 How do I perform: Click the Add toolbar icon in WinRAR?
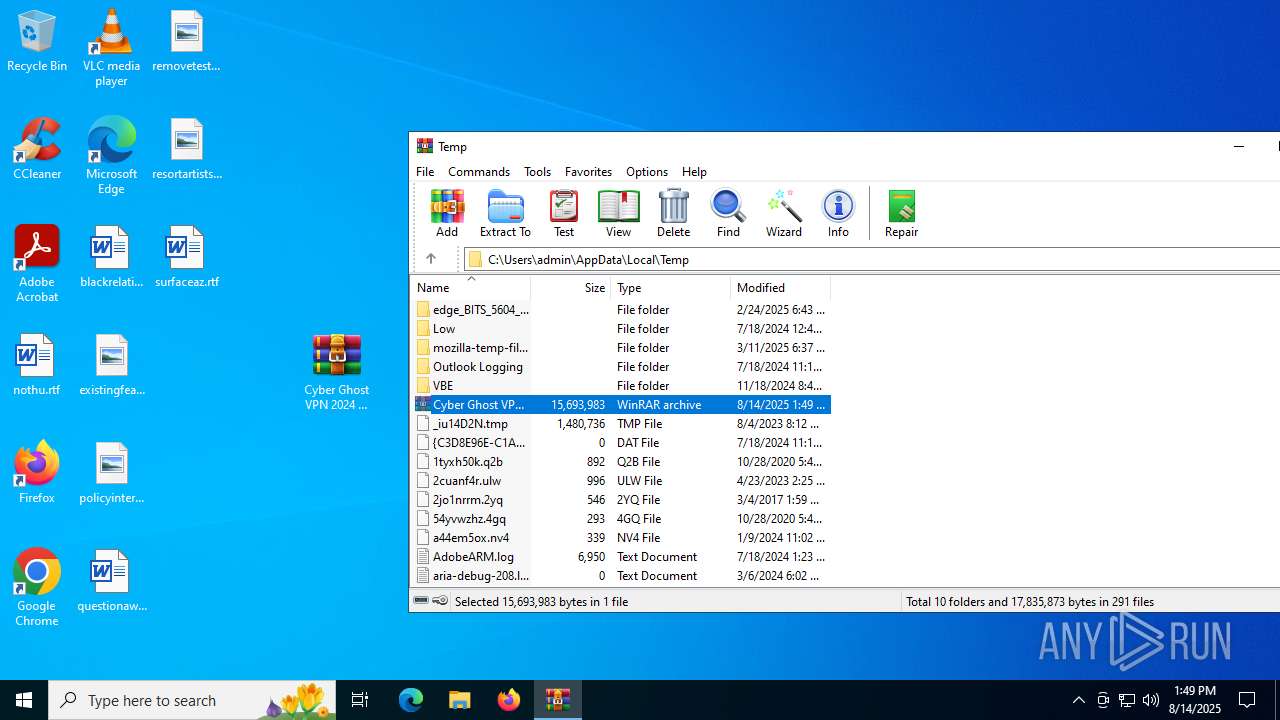pos(447,214)
